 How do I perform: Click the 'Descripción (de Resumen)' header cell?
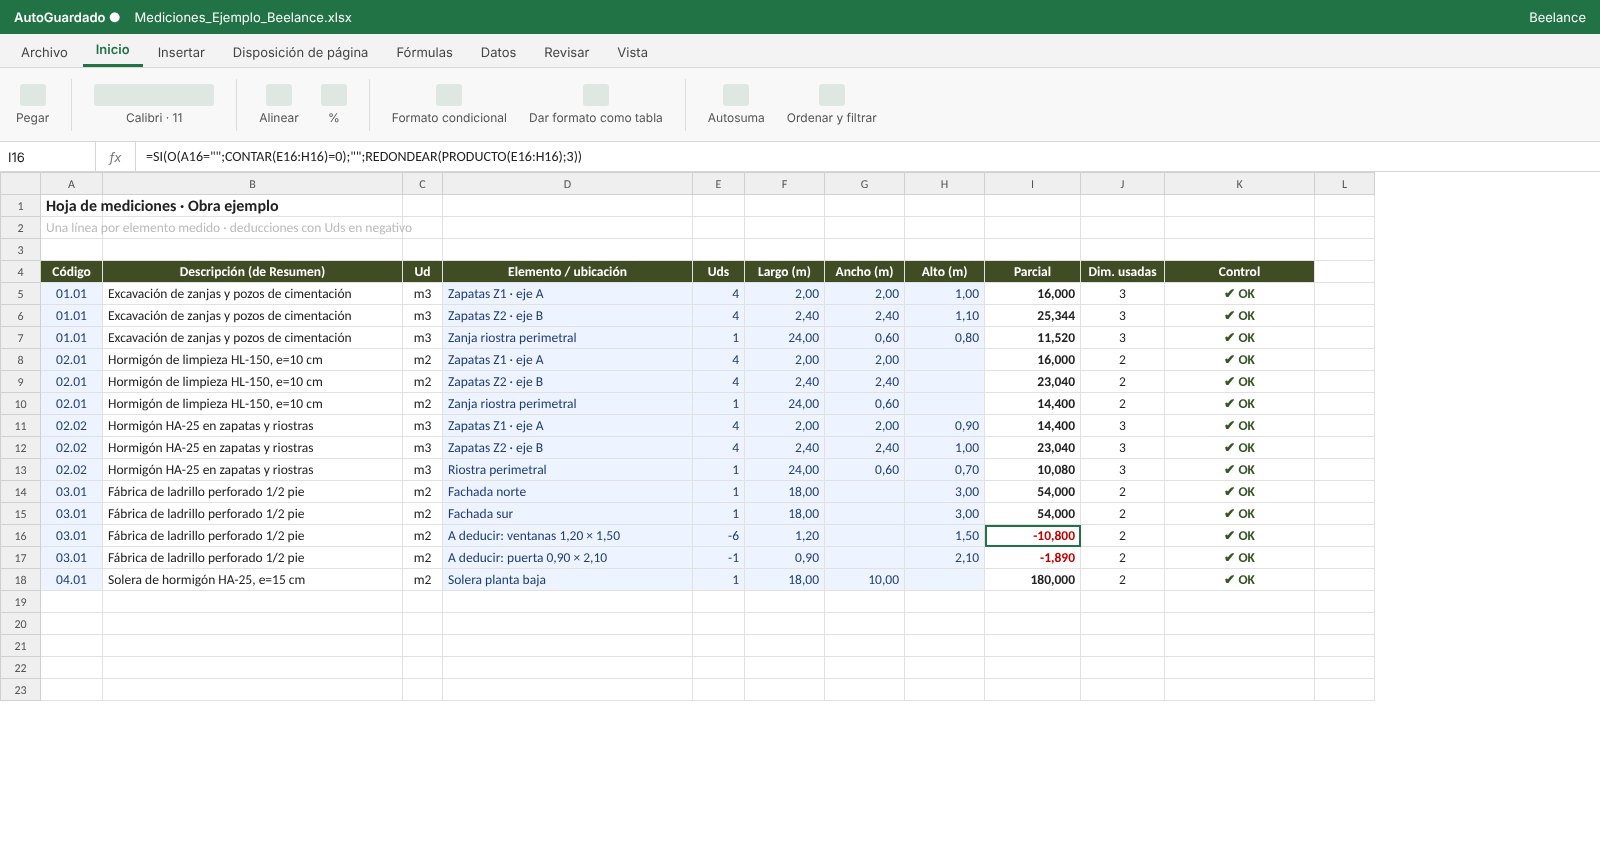[252, 272]
